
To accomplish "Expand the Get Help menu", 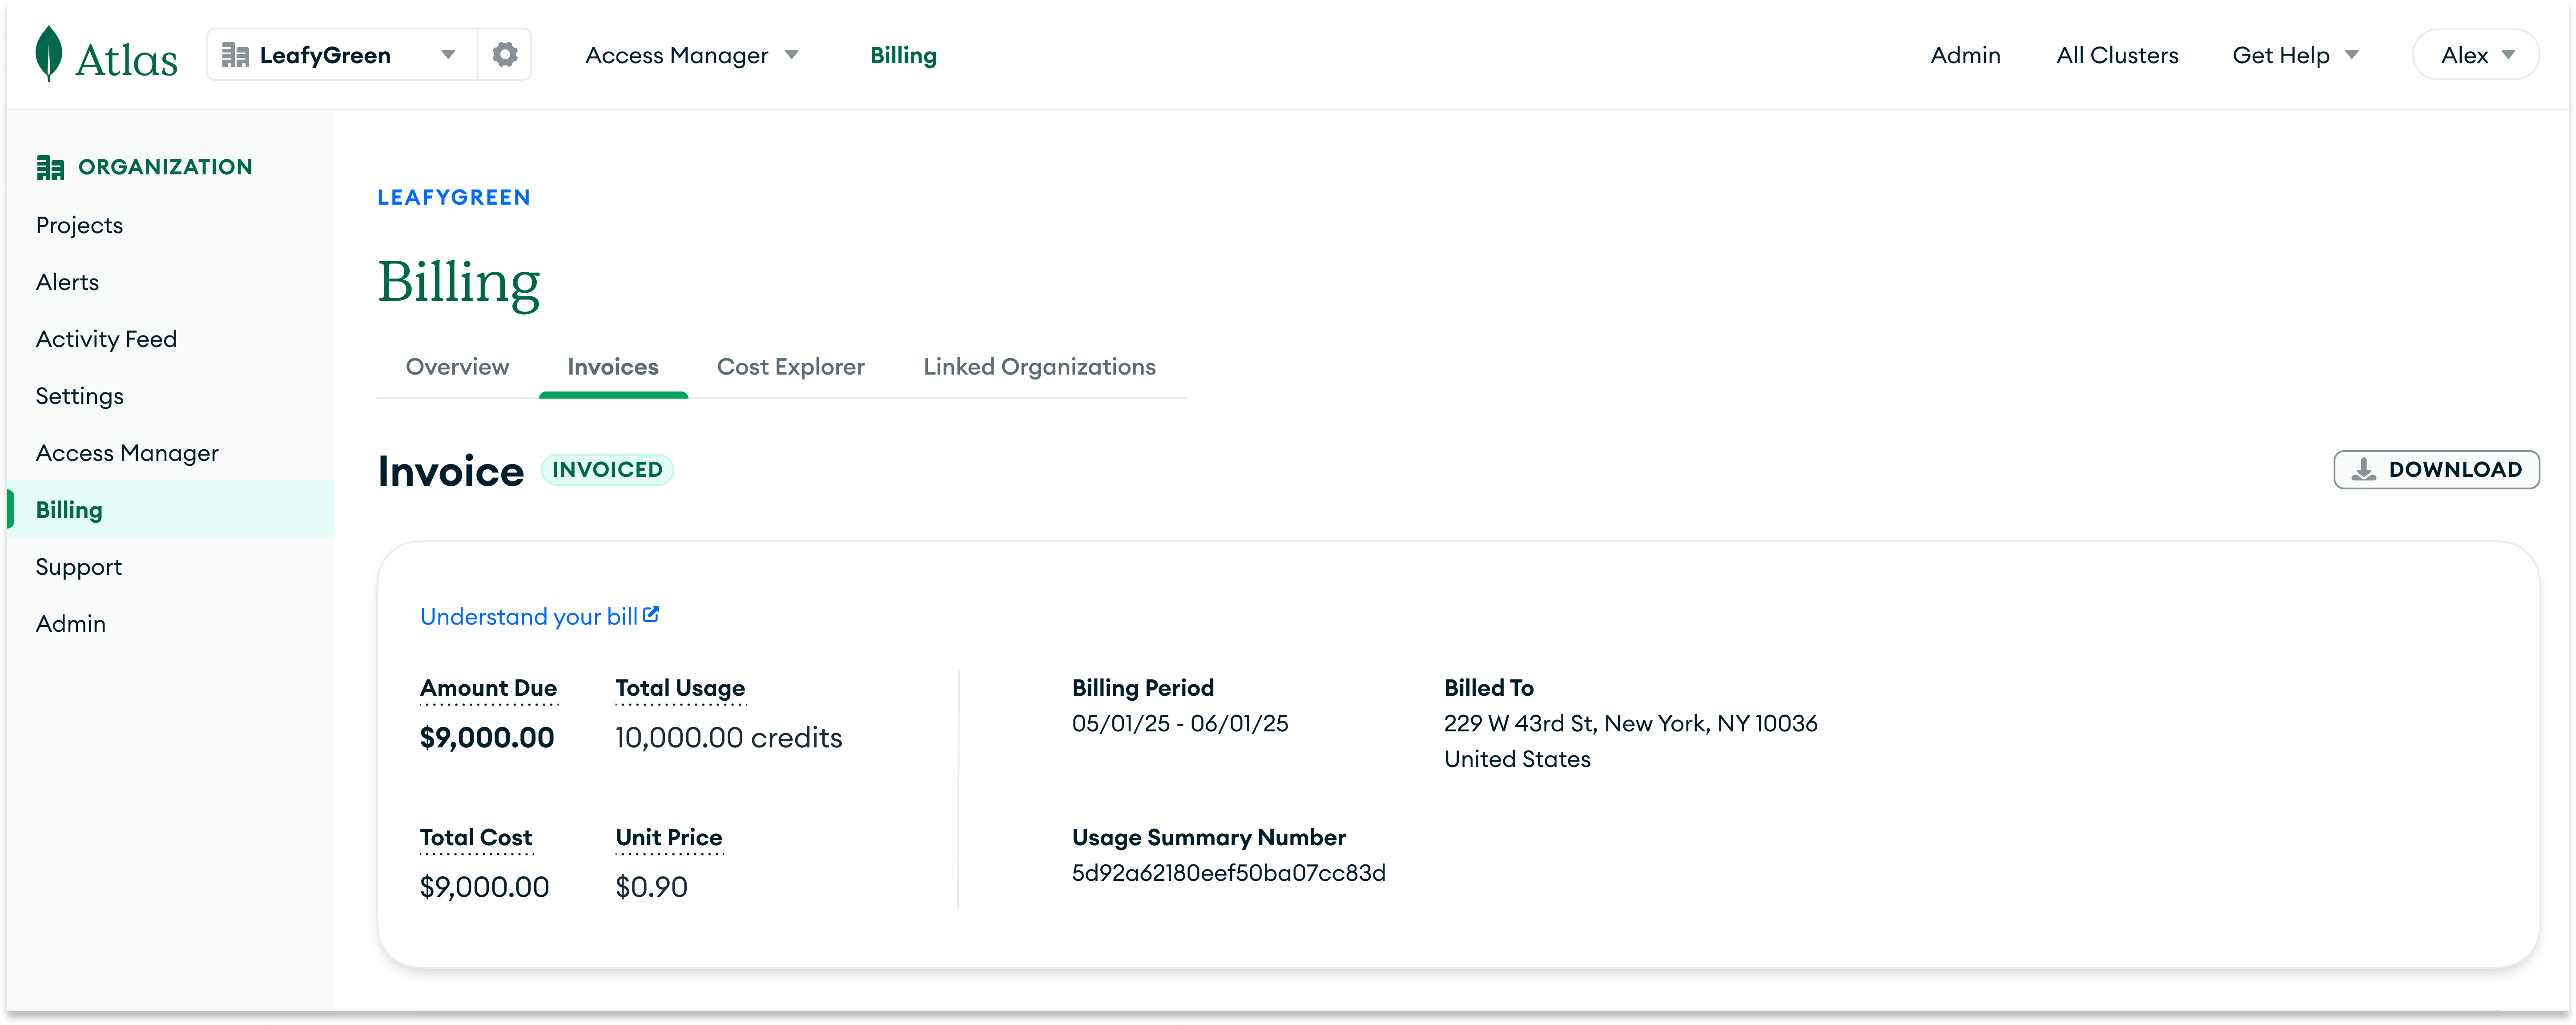I will pyautogui.click(x=2294, y=55).
